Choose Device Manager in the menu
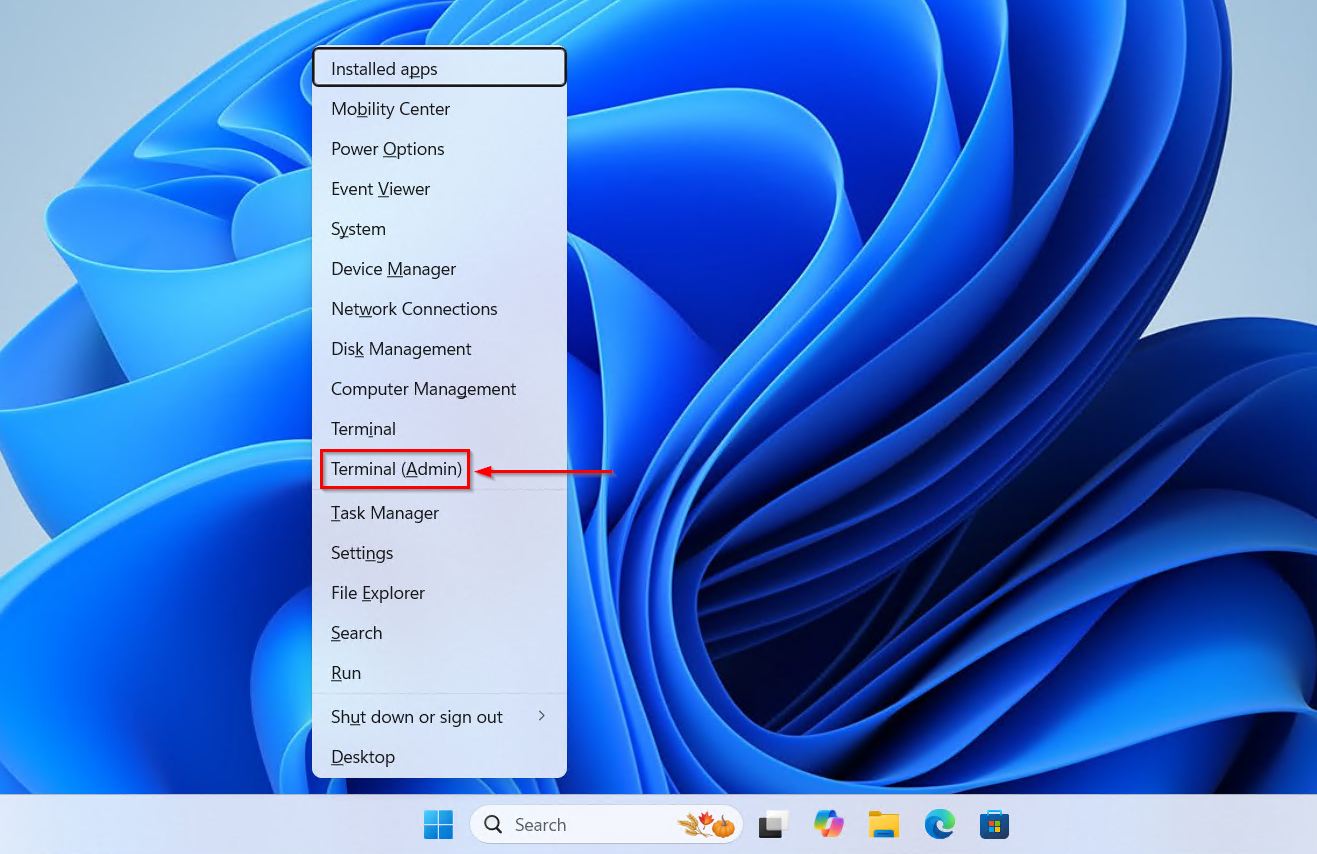1317x854 pixels. (393, 269)
